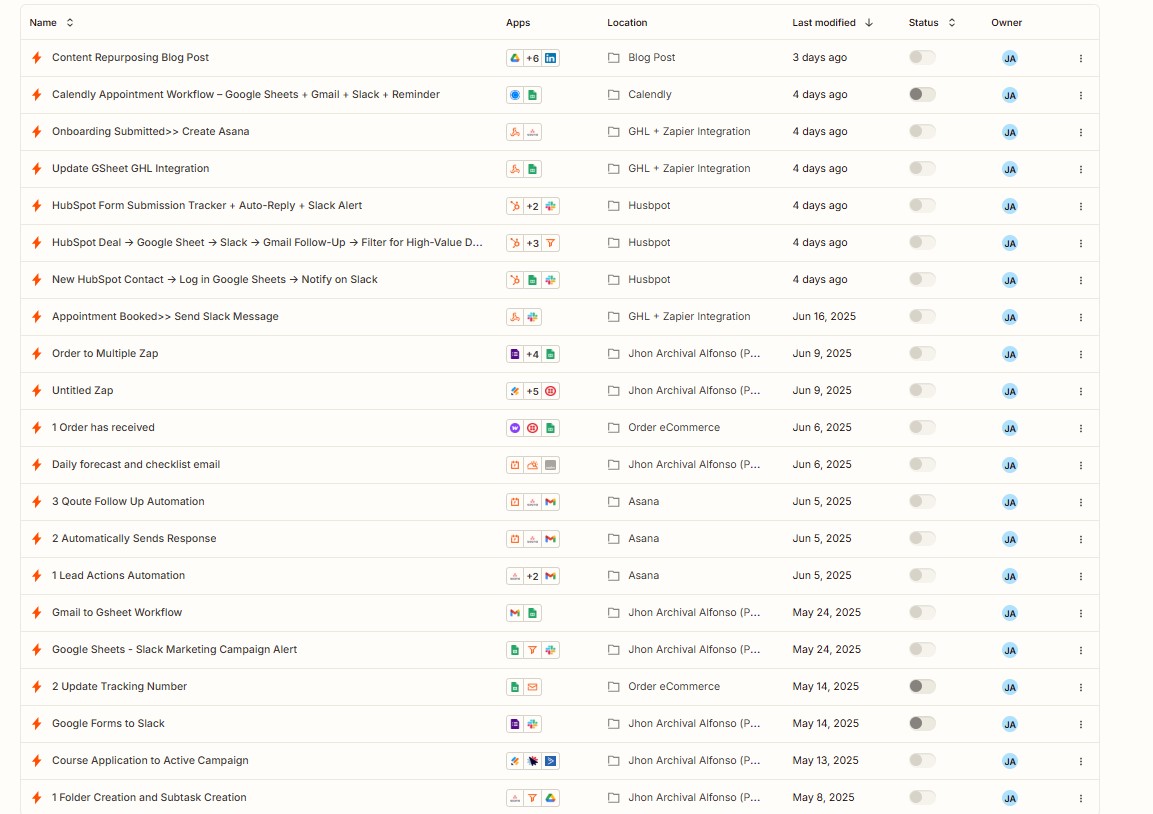
Task: Click the Gmail icon on Gmail to Gsheet Workflow
Action: tap(515, 613)
